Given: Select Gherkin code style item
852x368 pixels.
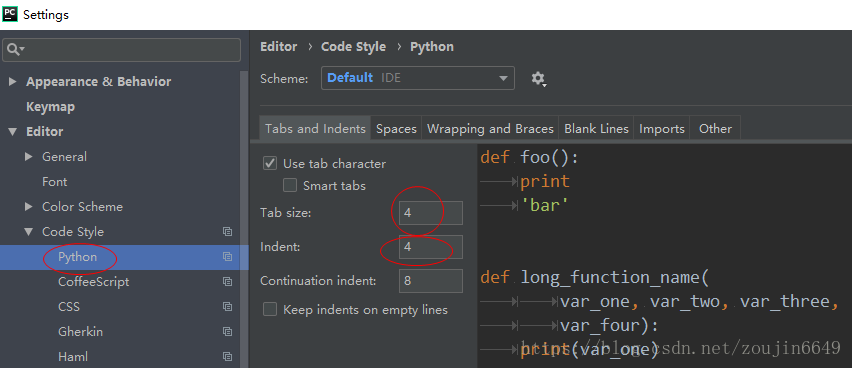Looking at the screenshot, I should pyautogui.click(x=80, y=332).
